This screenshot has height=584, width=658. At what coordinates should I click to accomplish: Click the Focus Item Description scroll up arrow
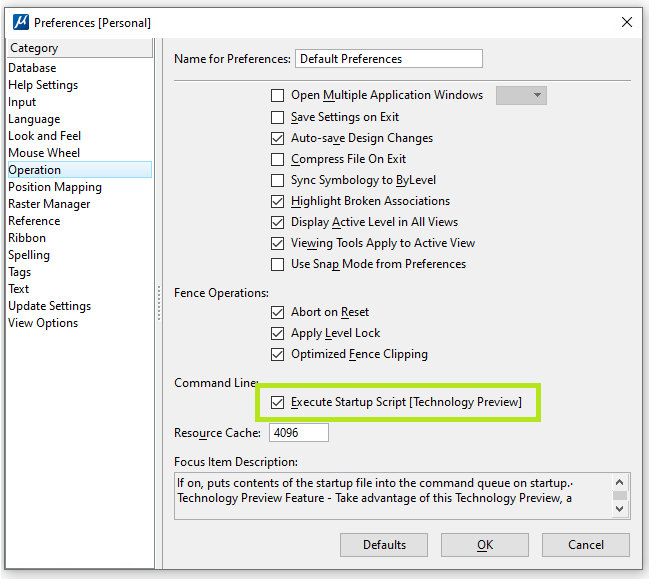click(620, 482)
